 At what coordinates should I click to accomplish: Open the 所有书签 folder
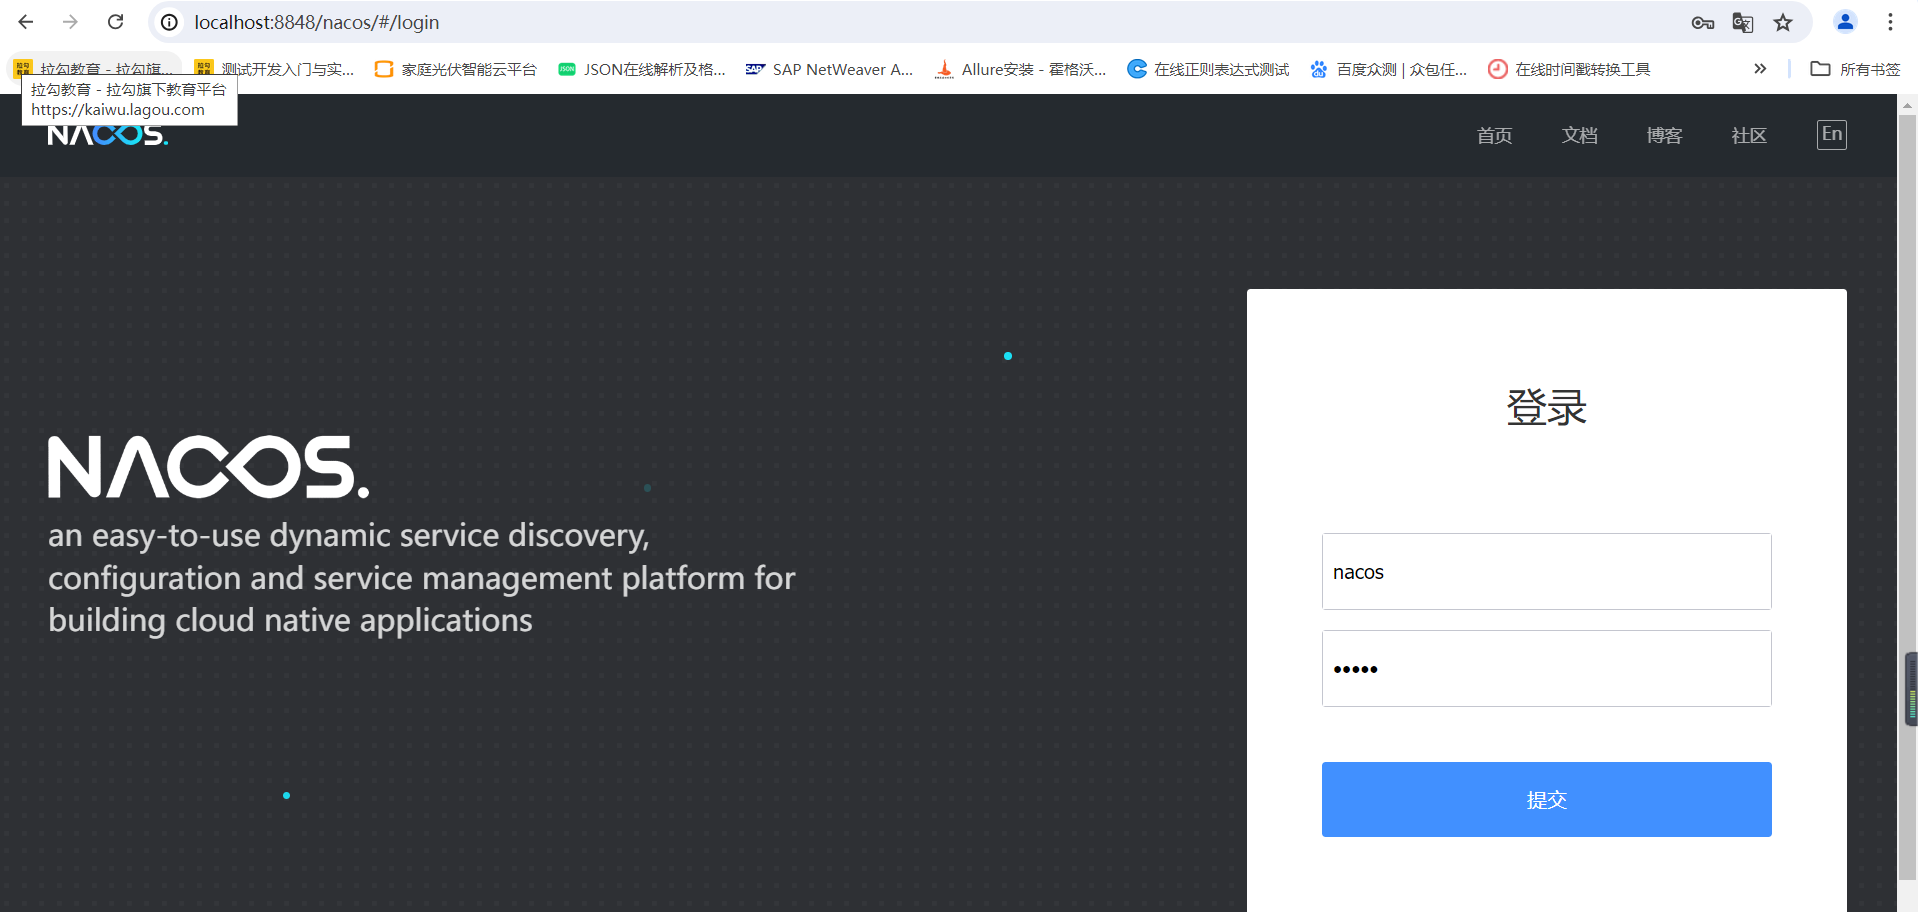1856,69
